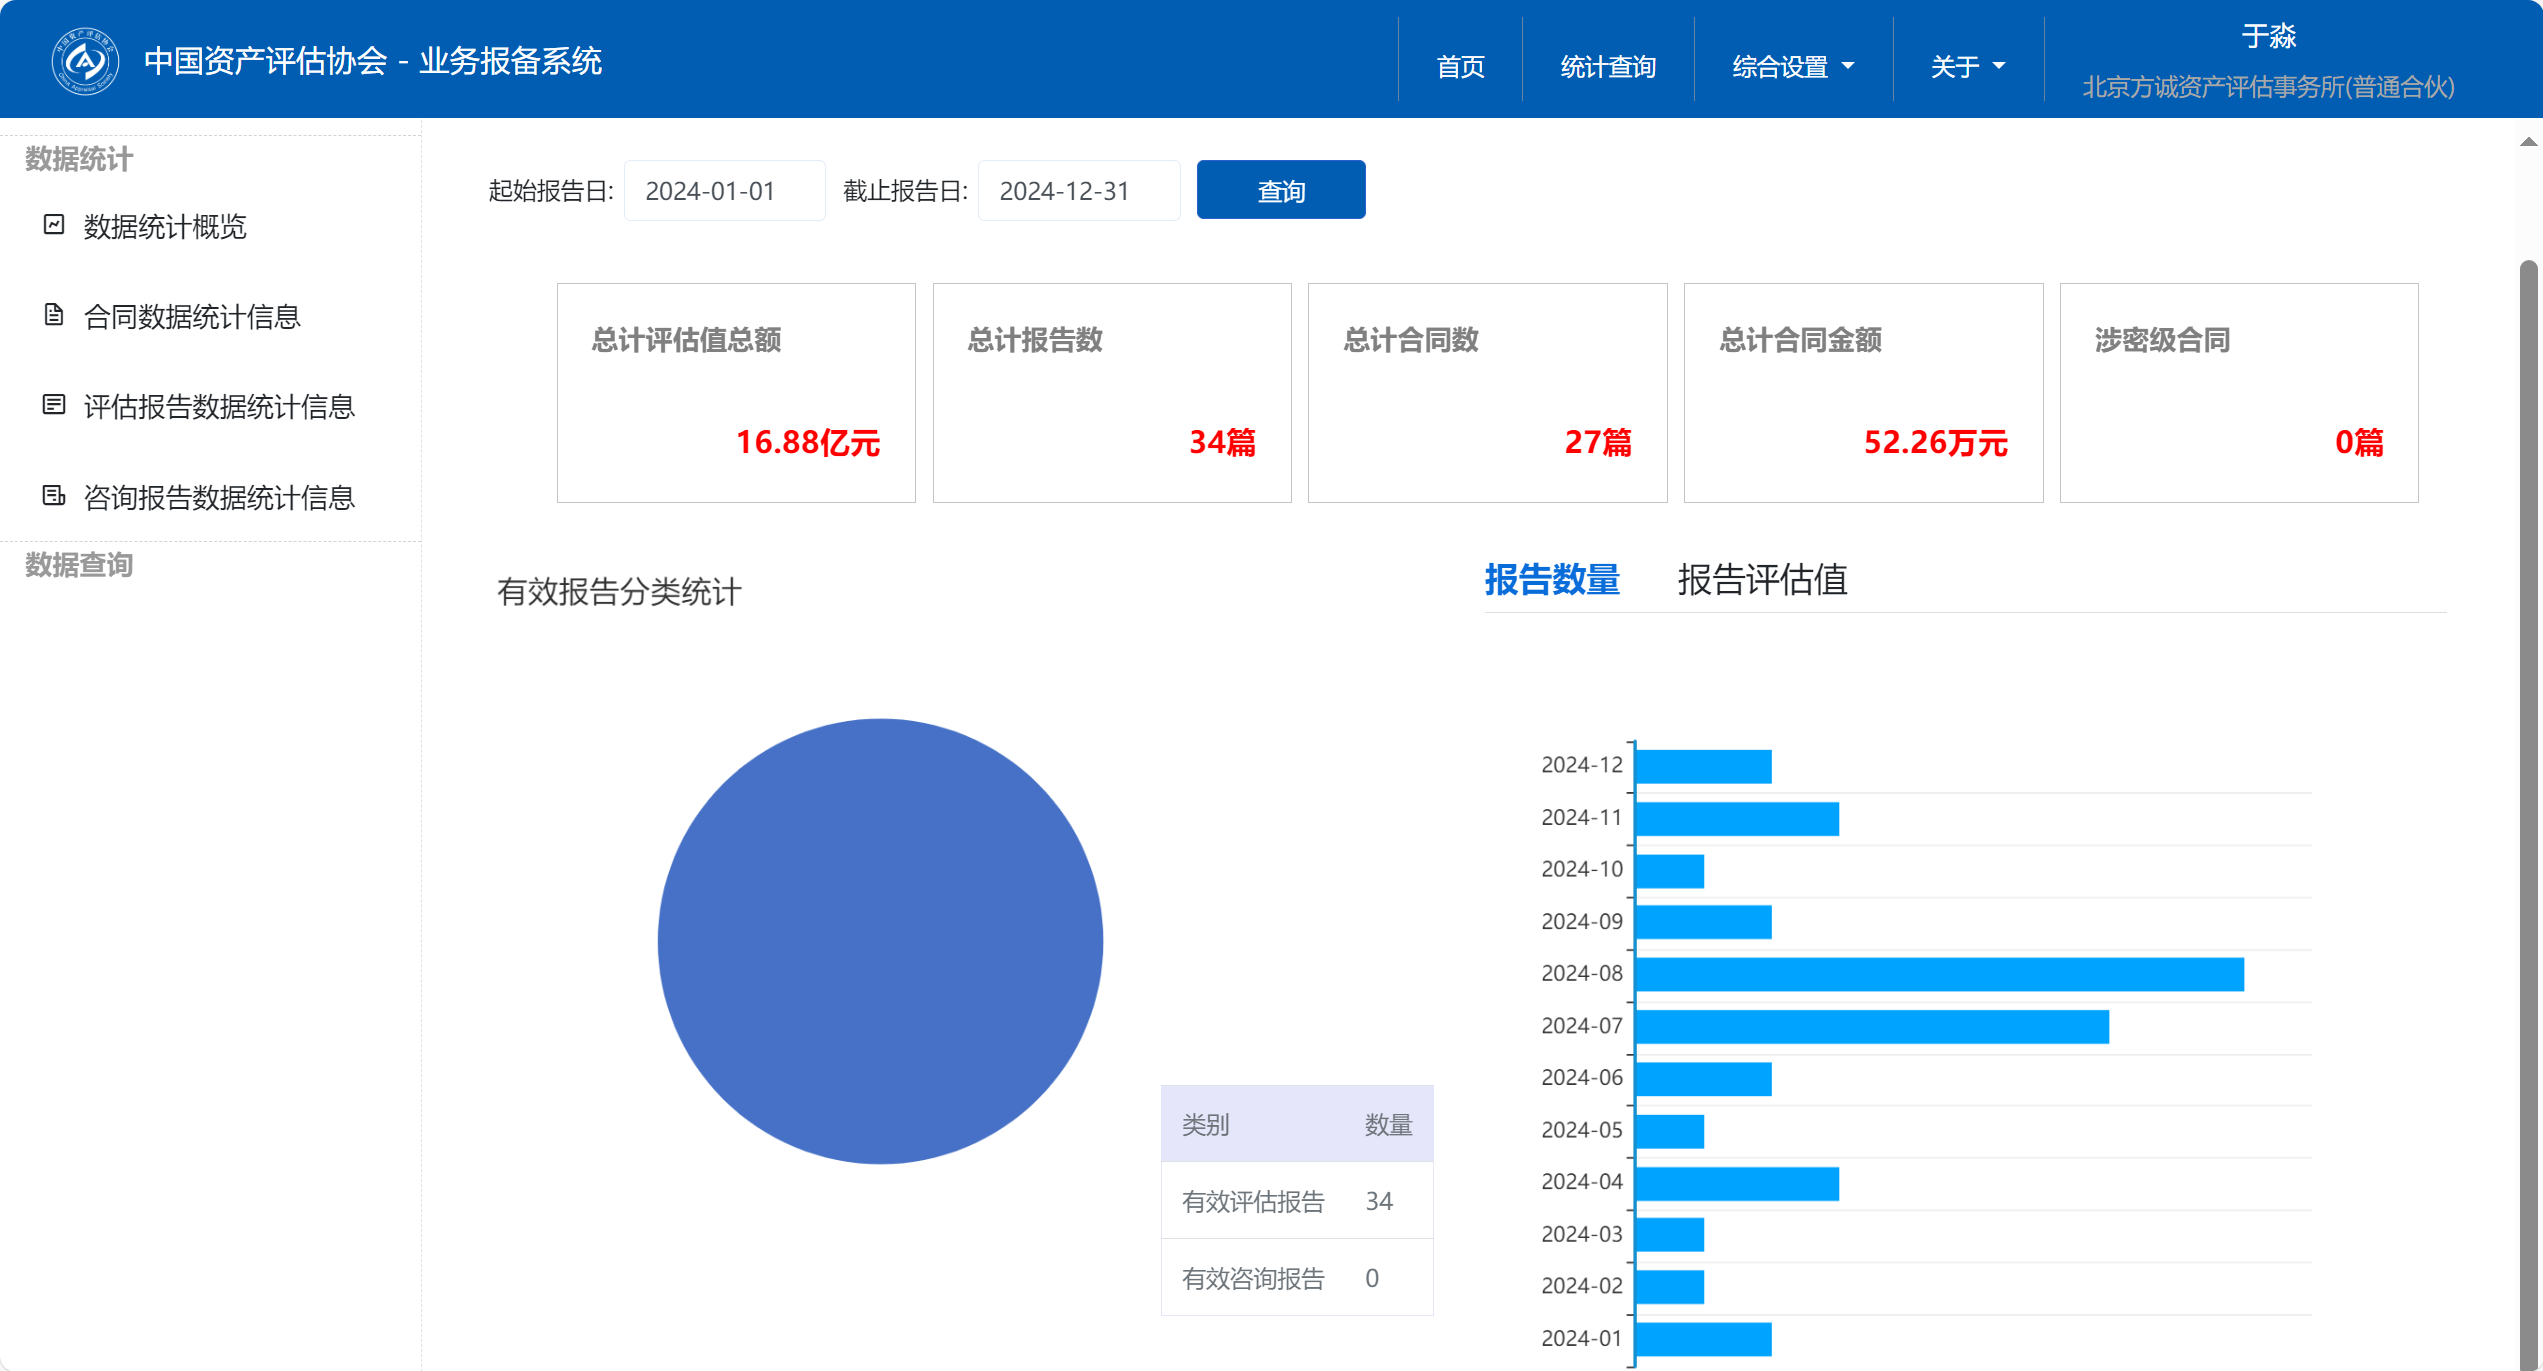Viewport: 2543px width, 1371px height.
Task: Click the association logo icon
Action: (85, 62)
